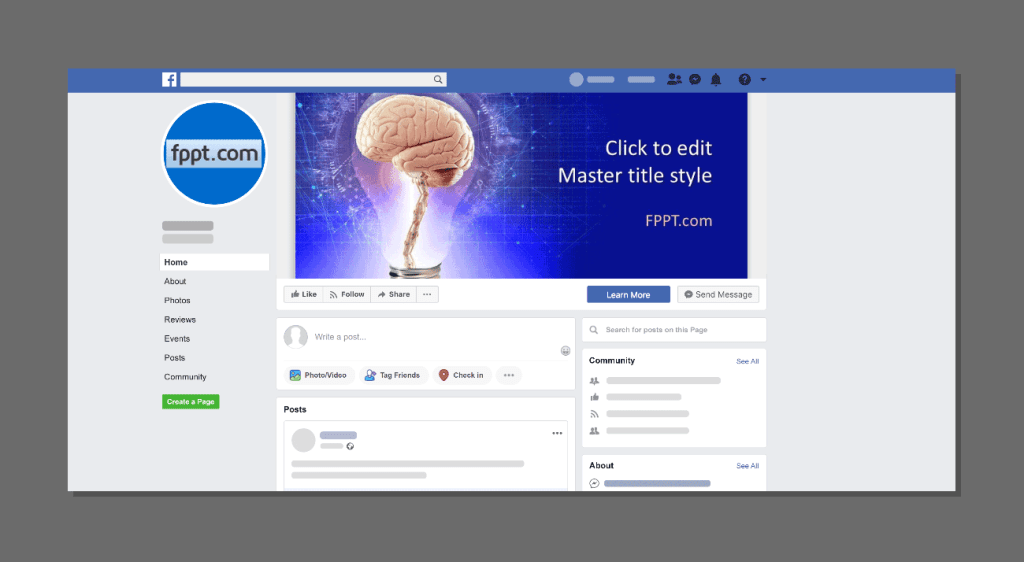Open the post options three-dot menu
The width and height of the screenshot is (1024, 562).
(x=557, y=433)
